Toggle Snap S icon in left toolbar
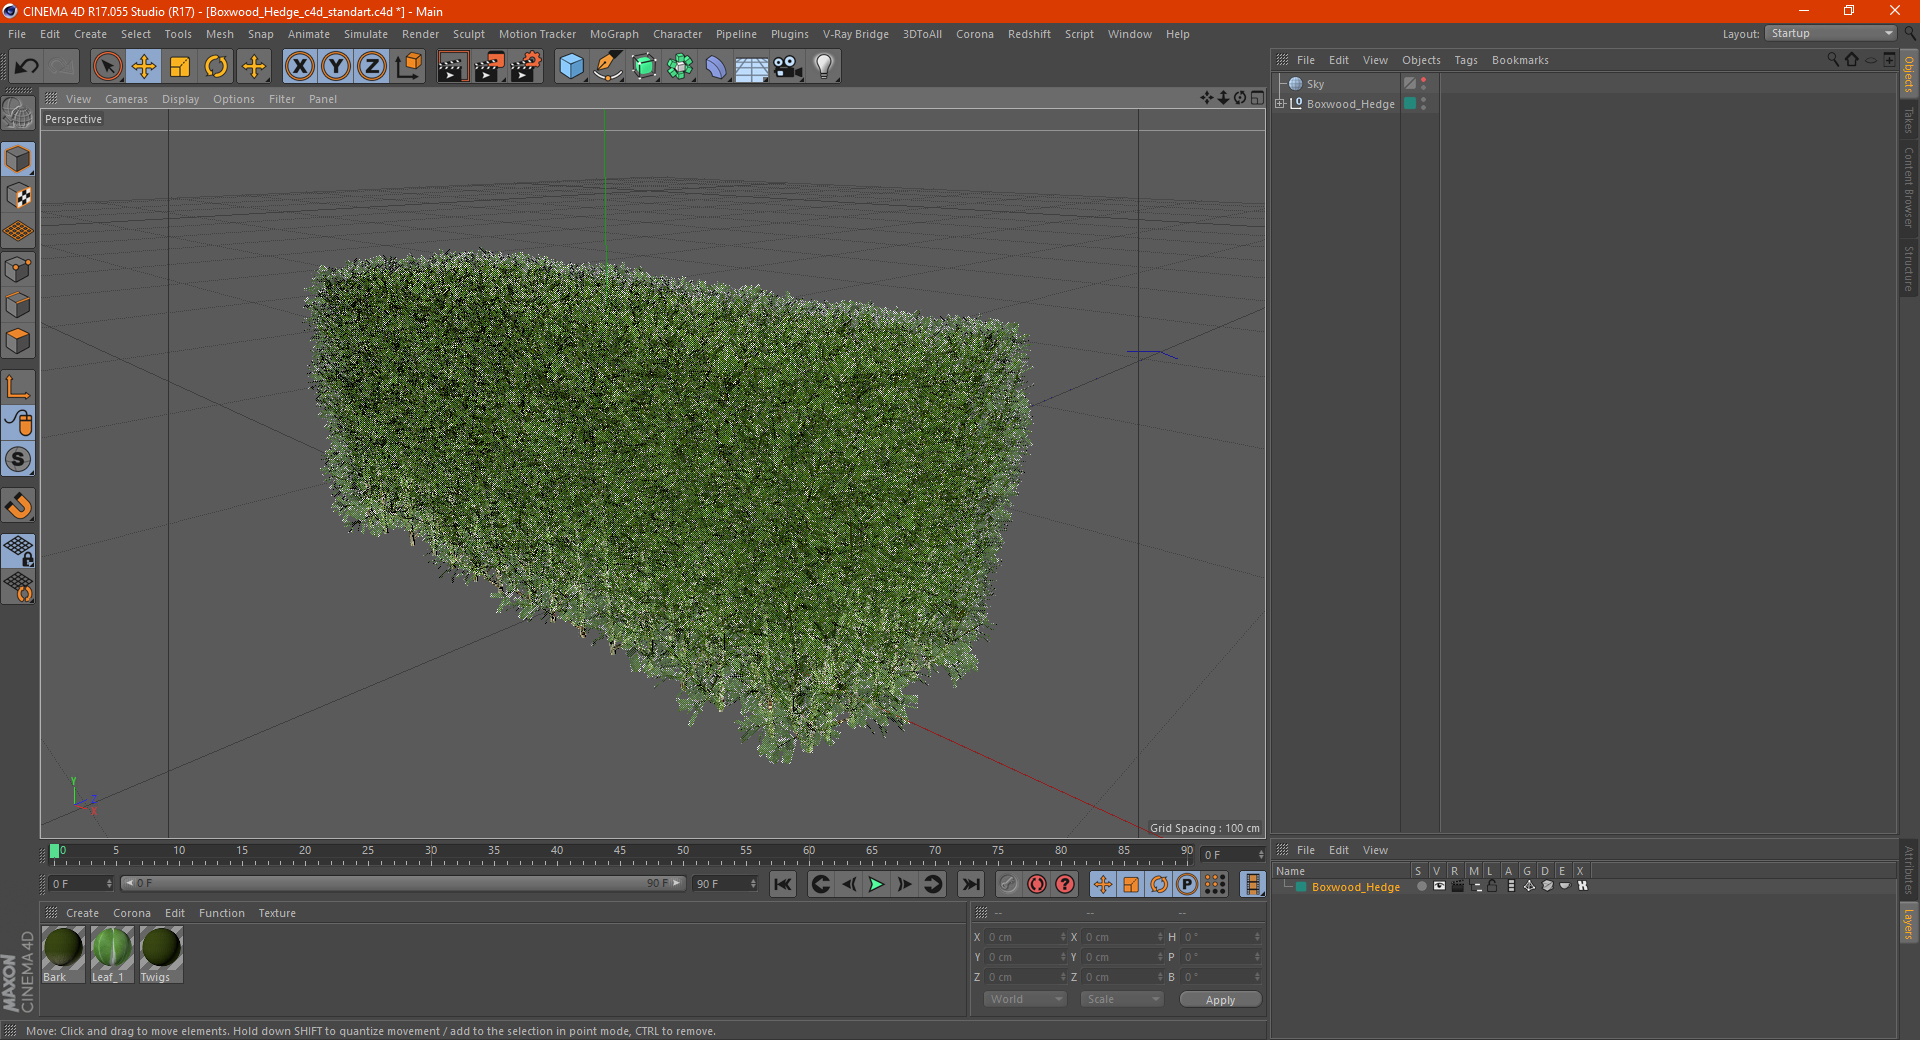This screenshot has width=1920, height=1040. [18, 459]
